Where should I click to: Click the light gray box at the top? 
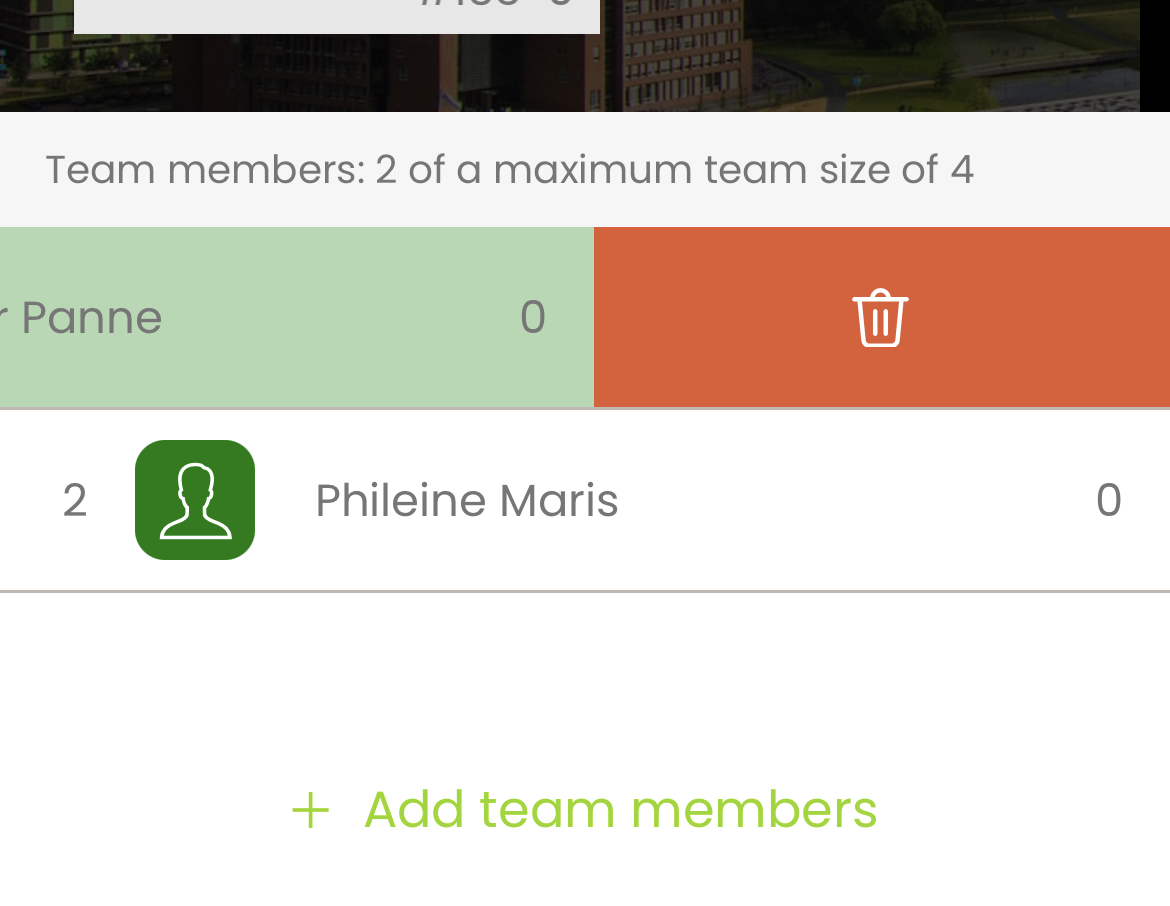coord(337,16)
